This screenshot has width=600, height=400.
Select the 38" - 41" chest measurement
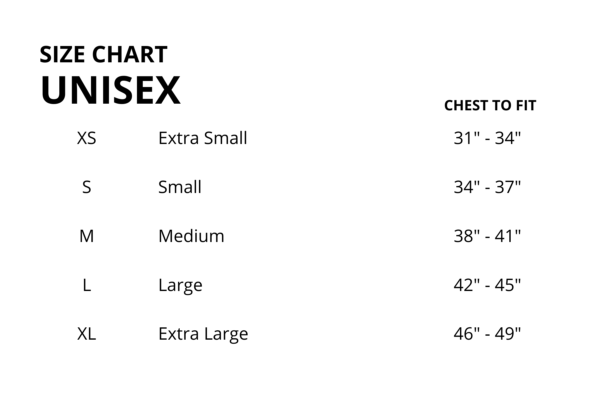click(487, 236)
